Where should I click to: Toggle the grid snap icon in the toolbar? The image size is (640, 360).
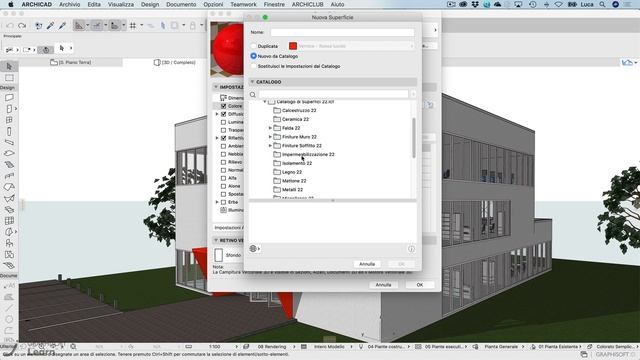click(x=133, y=26)
